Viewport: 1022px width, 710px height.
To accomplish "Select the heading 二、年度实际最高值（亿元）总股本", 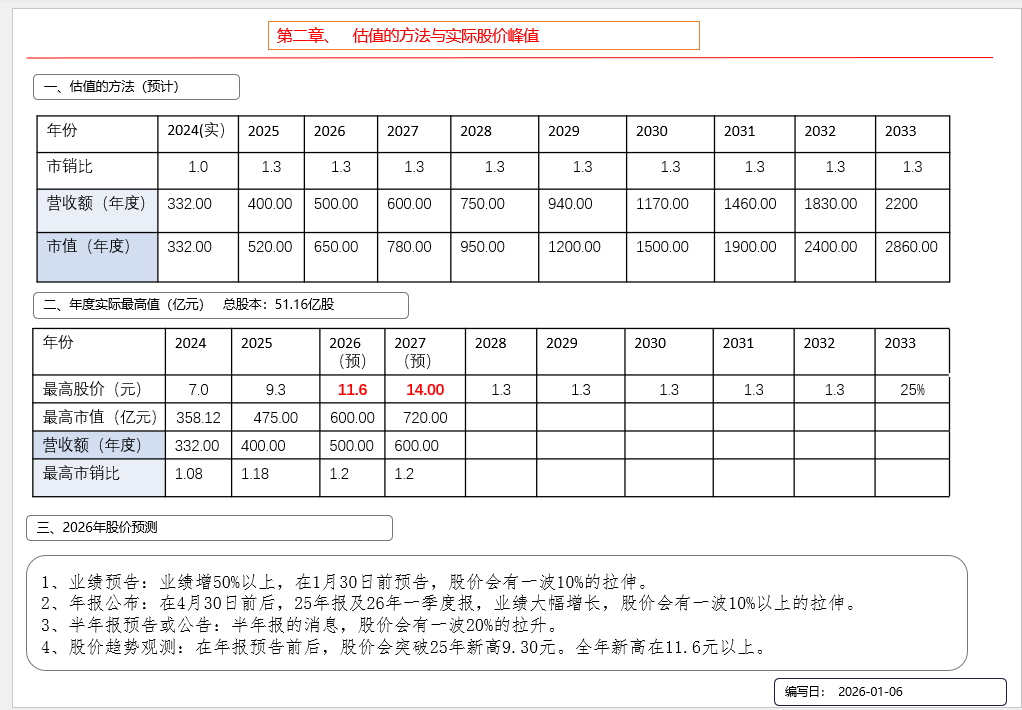I will (221, 305).
